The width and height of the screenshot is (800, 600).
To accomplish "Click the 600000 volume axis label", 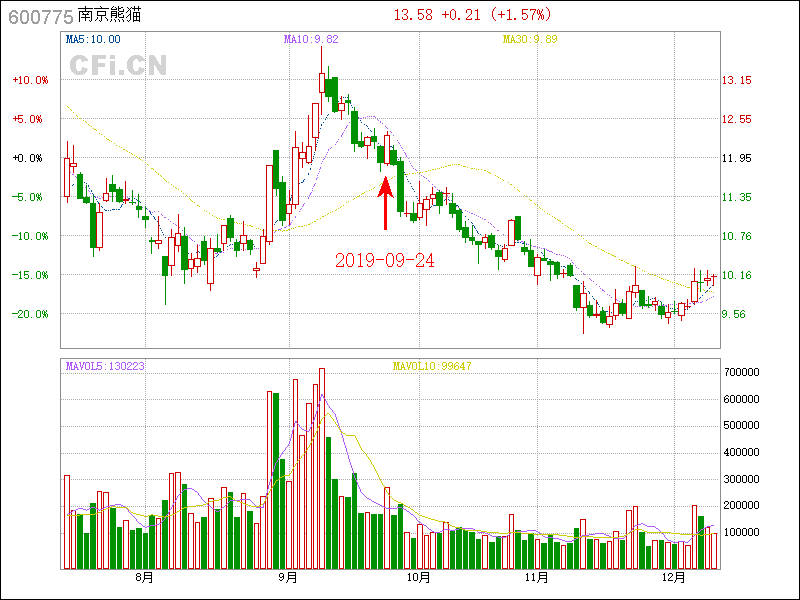I will [741, 399].
